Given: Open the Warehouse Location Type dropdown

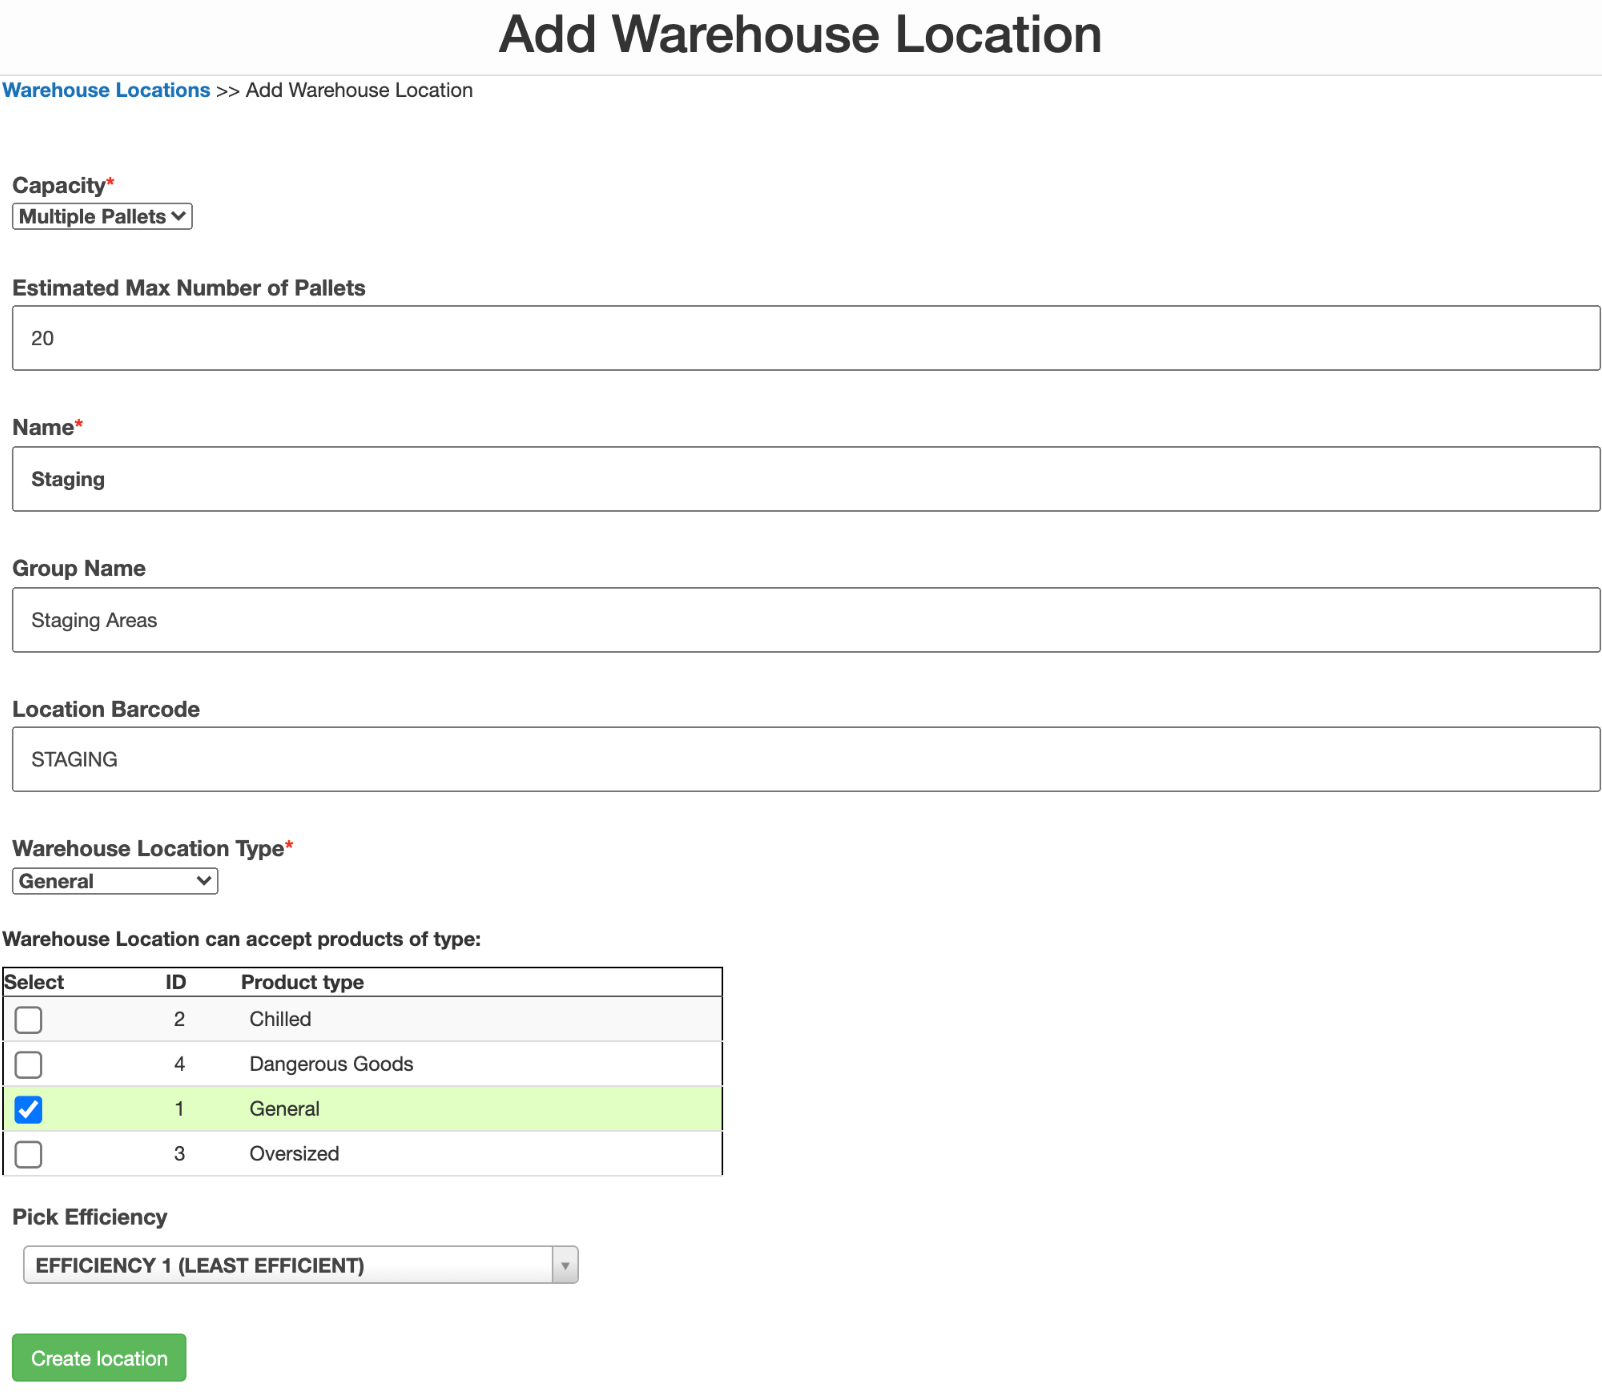Looking at the screenshot, I should [x=114, y=881].
